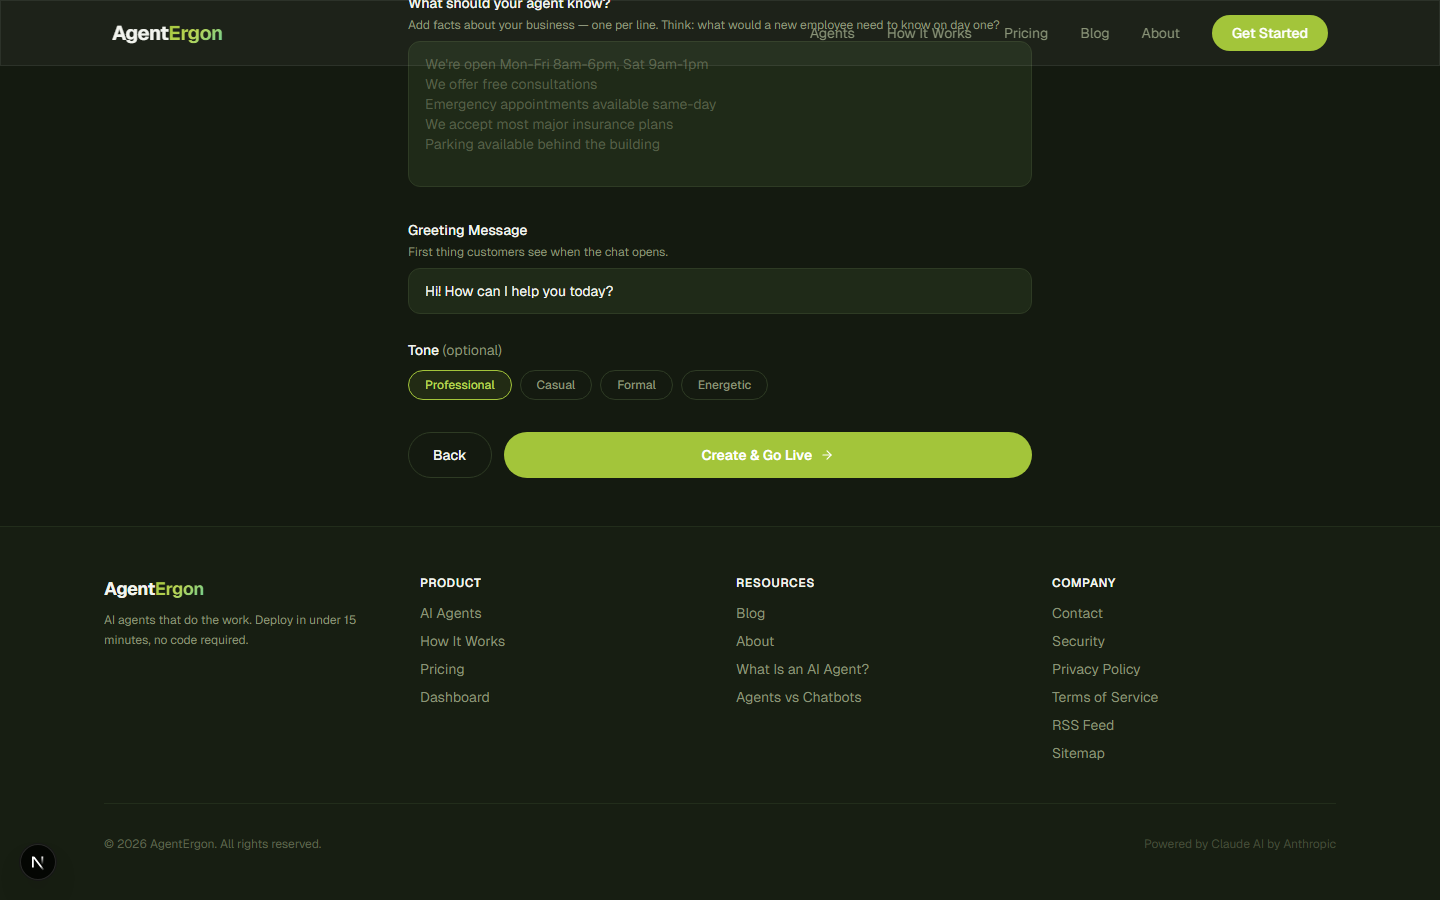Click 'First thing customers see' helper text
The width and height of the screenshot is (1440, 900).
click(x=538, y=252)
